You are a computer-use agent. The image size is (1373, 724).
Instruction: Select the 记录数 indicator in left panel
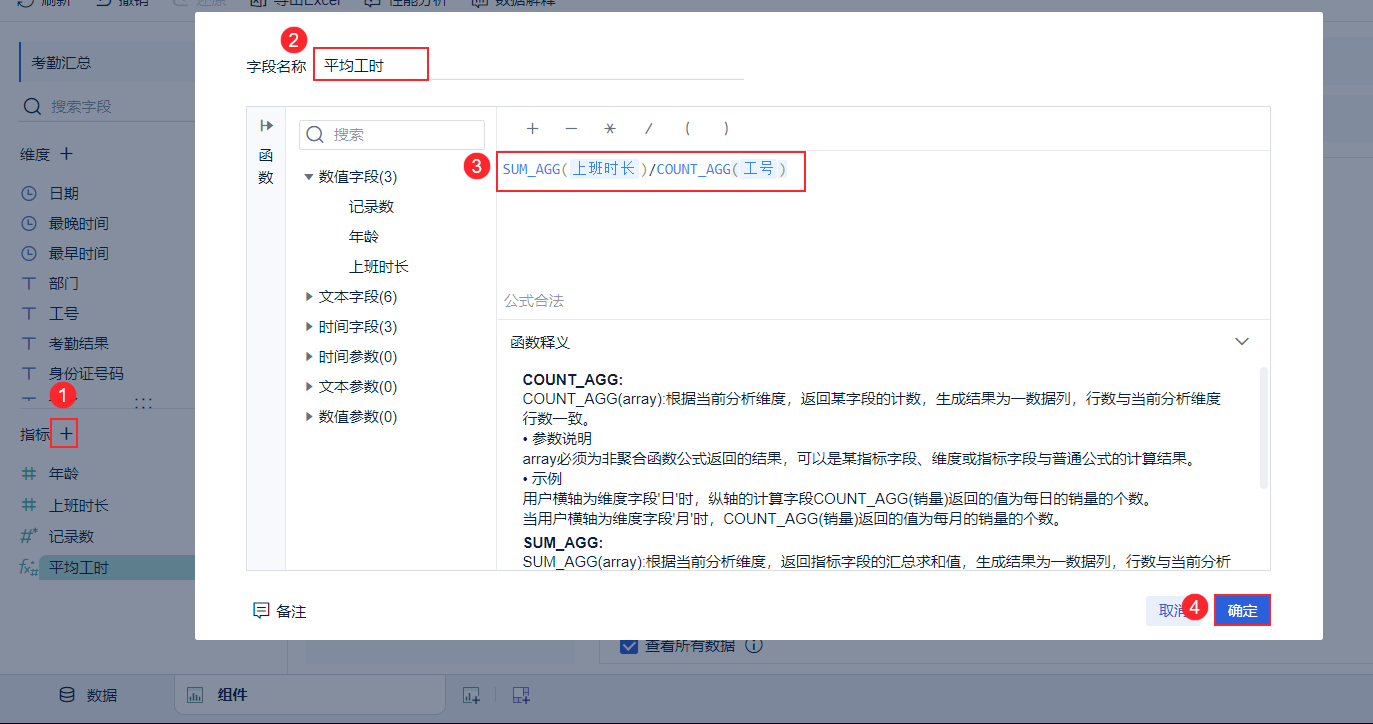tap(71, 536)
